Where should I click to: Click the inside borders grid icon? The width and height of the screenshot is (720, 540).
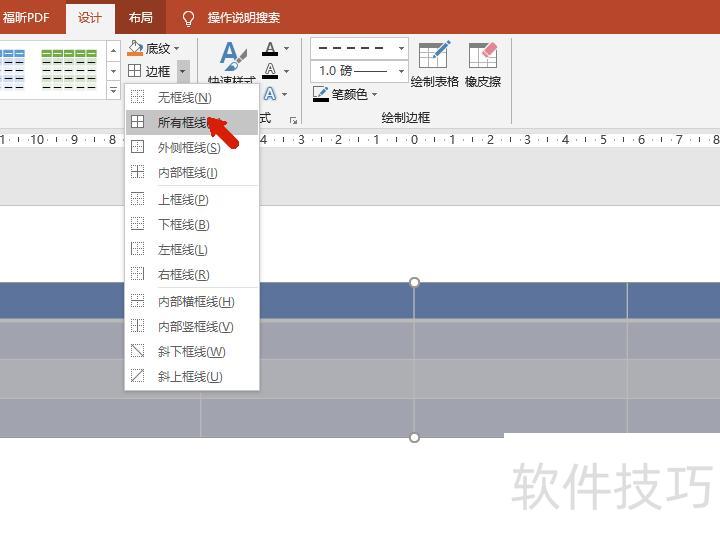click(x=137, y=172)
